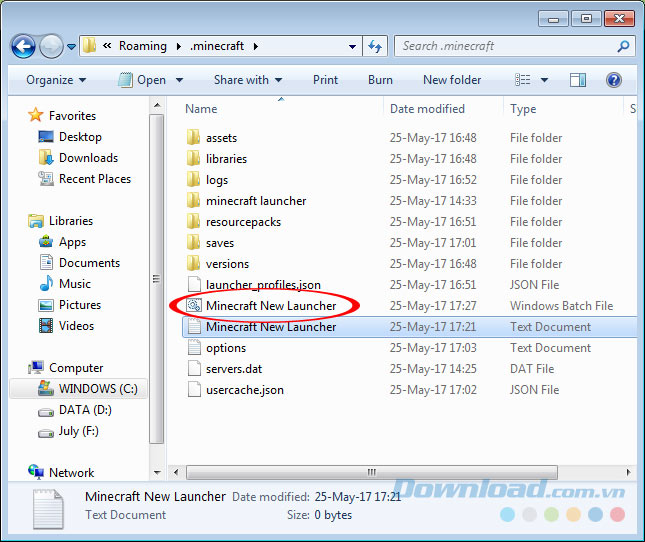
Task: Select launcher_profiles.json file
Action: (263, 285)
